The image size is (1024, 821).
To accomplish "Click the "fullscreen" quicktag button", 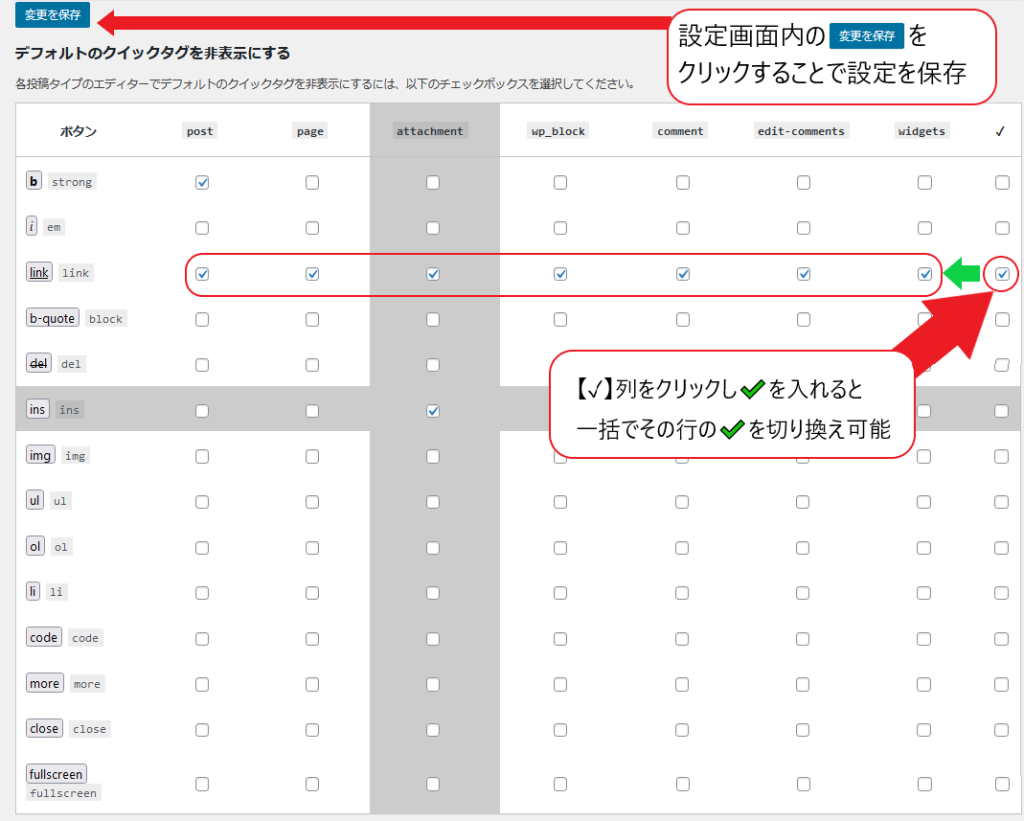I will click(x=56, y=774).
